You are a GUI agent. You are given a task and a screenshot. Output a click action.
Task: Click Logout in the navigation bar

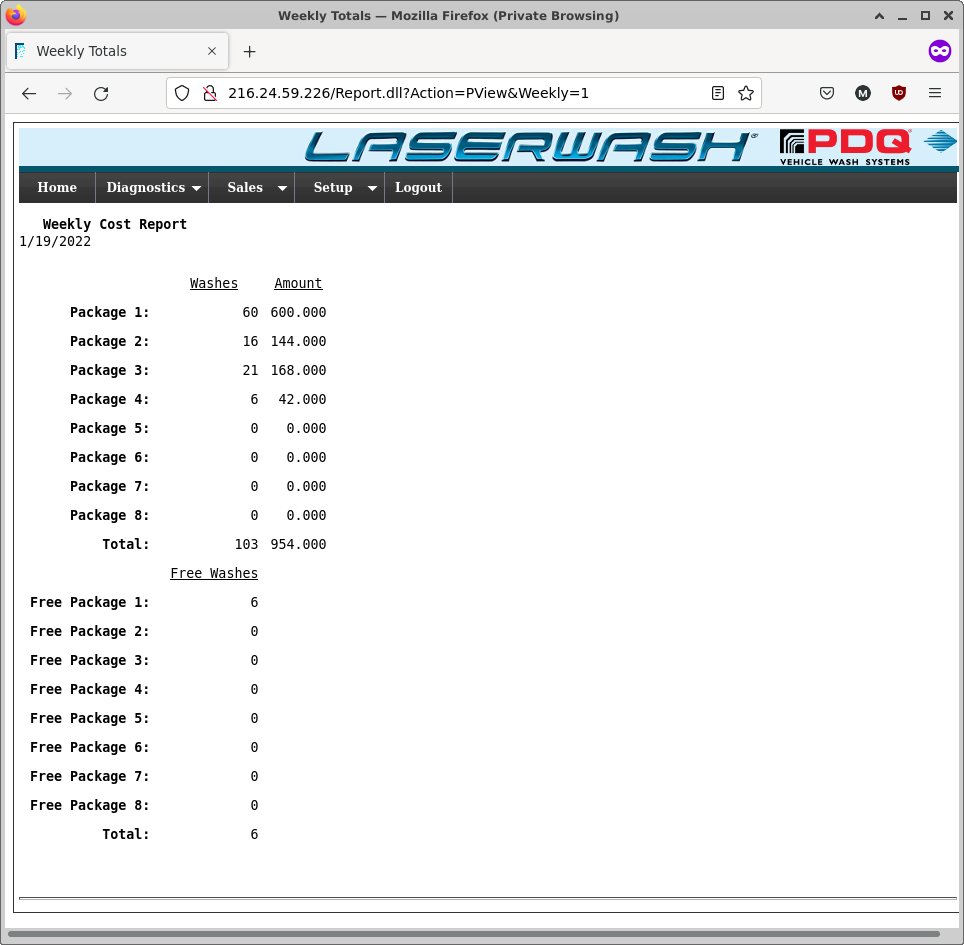point(418,187)
